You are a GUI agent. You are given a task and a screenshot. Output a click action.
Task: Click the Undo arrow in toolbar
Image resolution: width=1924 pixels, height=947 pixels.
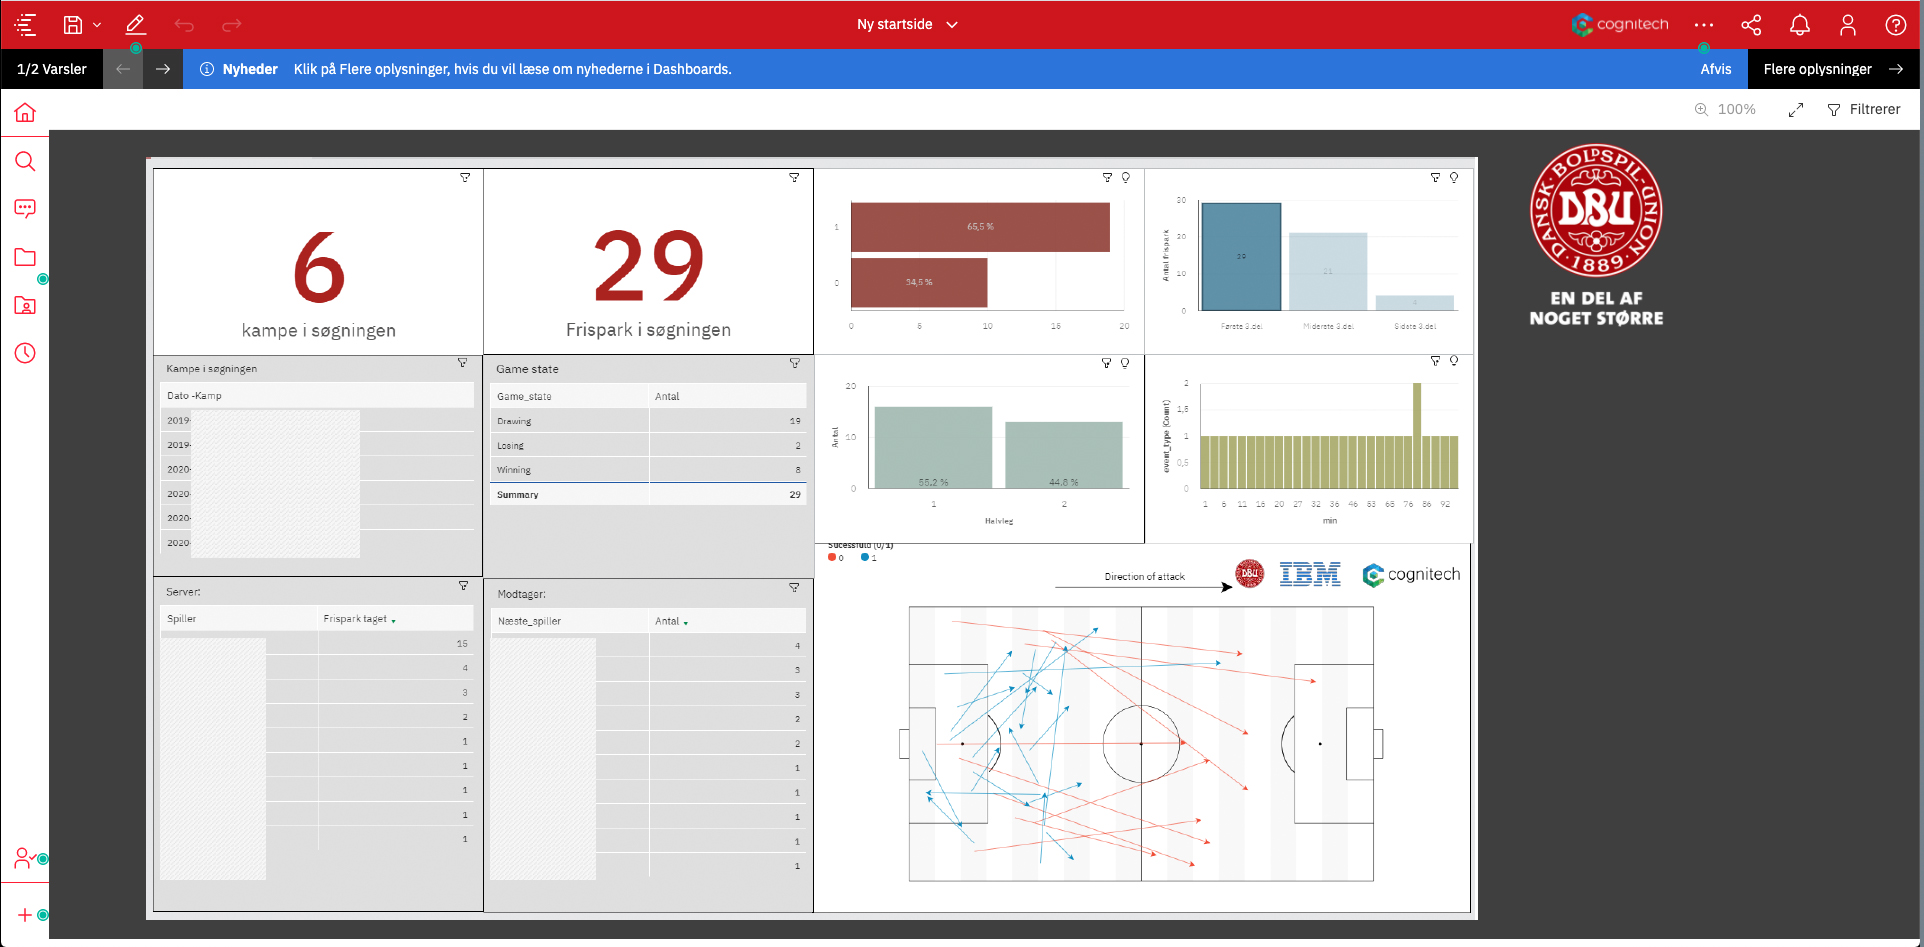184,25
